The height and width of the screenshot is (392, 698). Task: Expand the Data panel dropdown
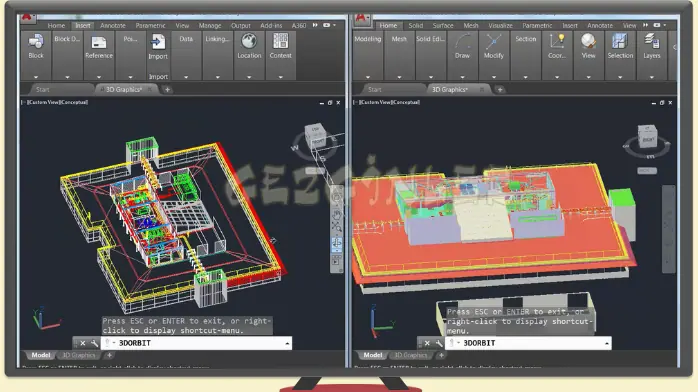(x=186, y=77)
